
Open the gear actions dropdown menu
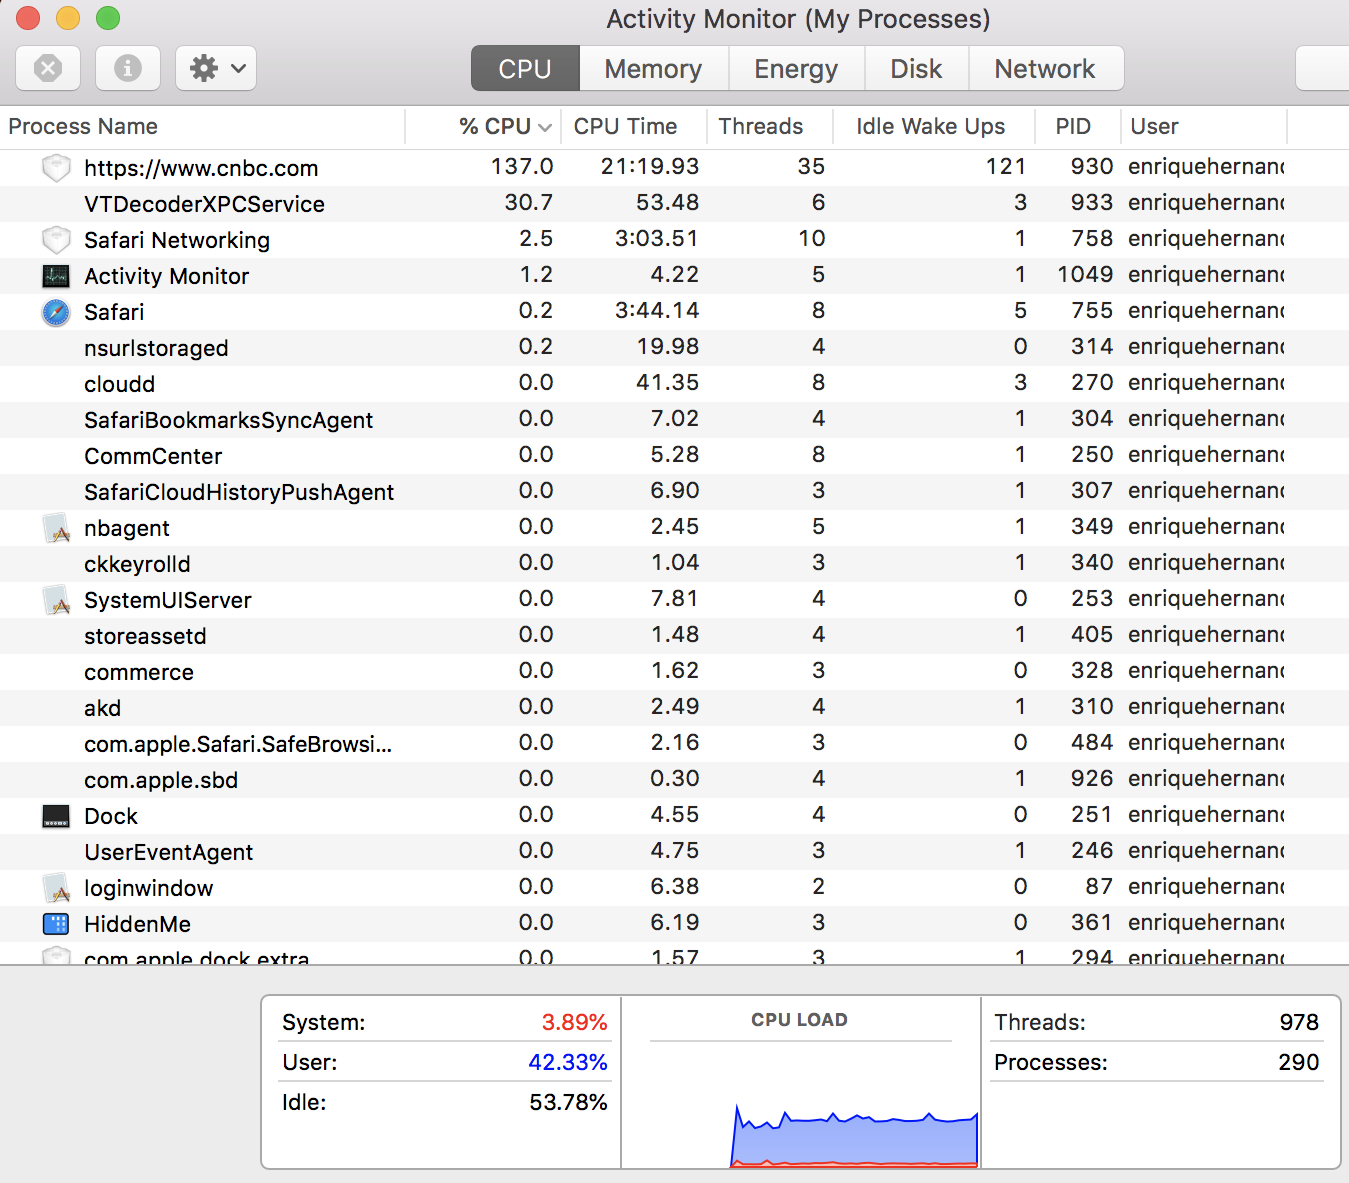pos(216,68)
